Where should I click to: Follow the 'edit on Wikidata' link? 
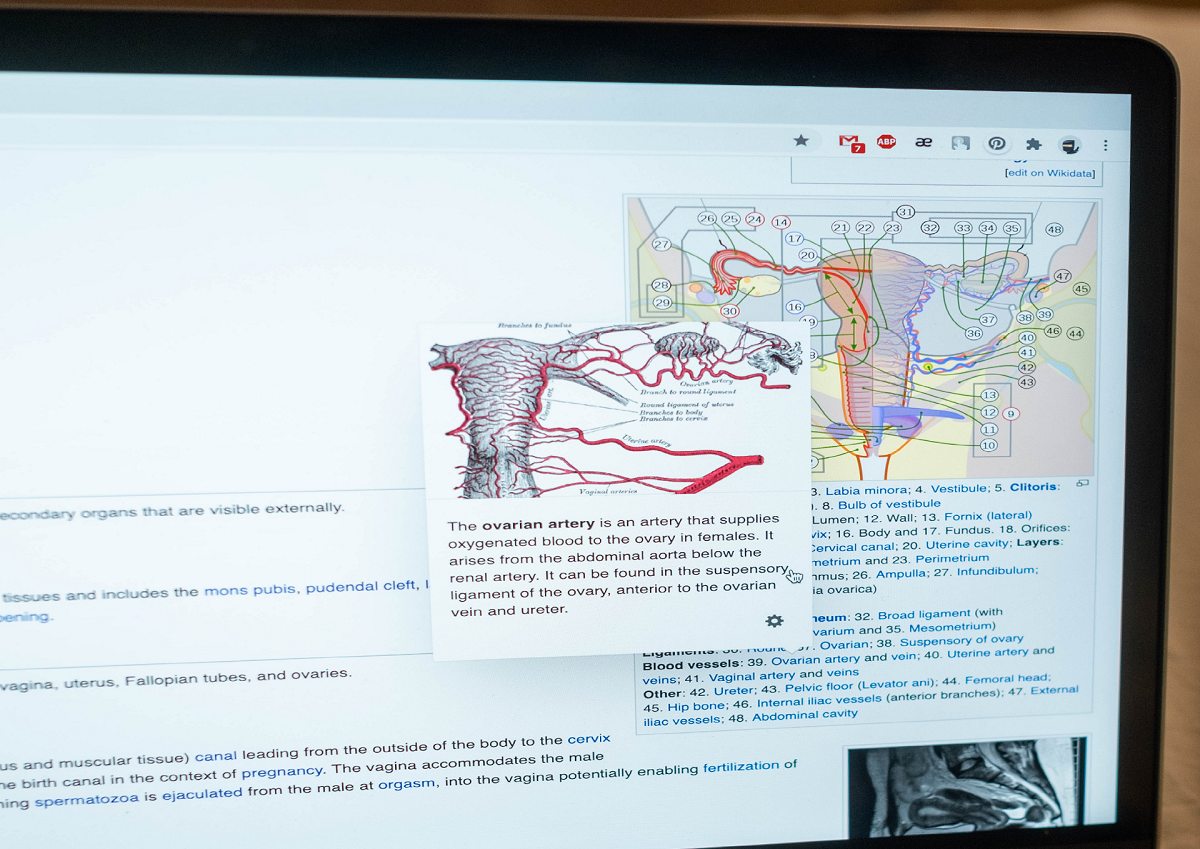1050,173
